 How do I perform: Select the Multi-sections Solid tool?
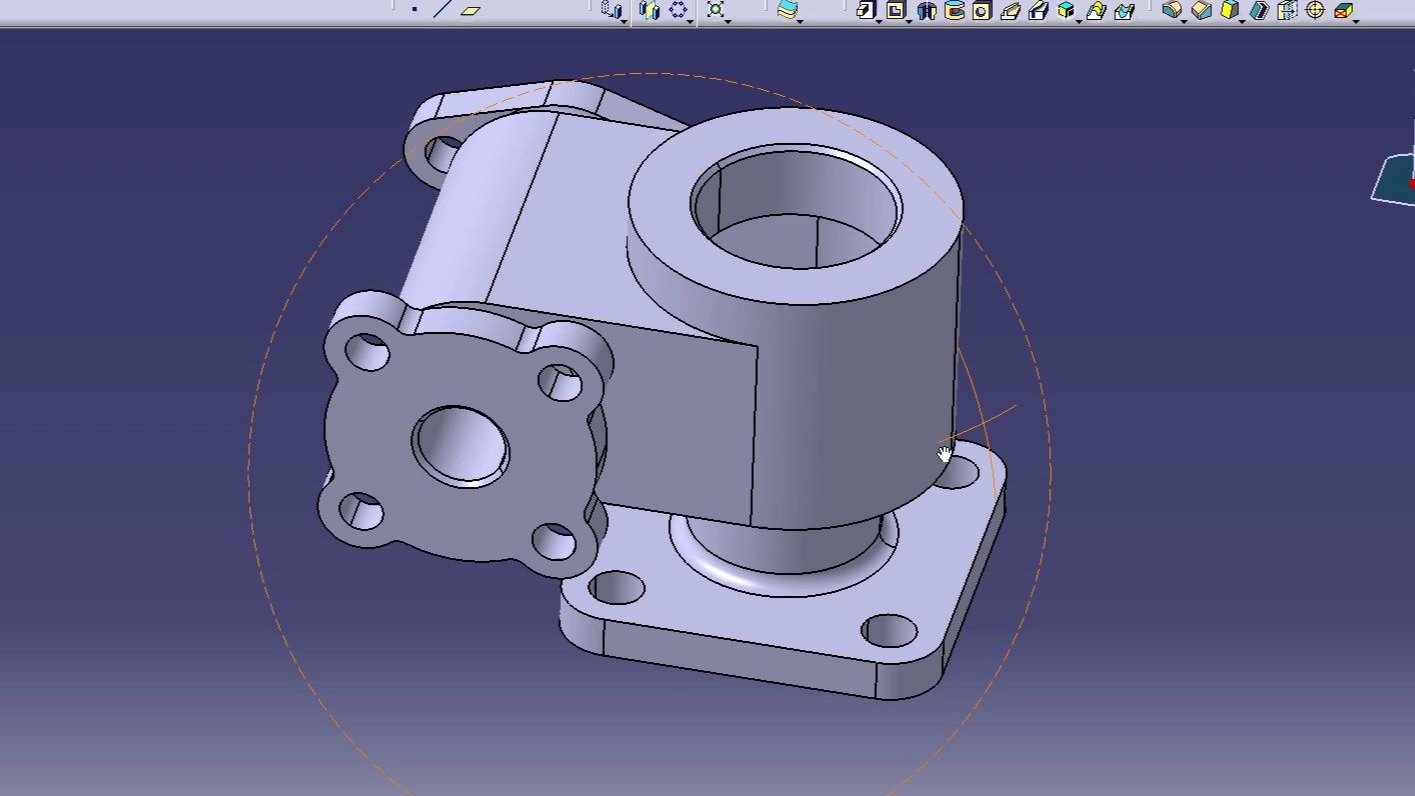click(x=1095, y=10)
